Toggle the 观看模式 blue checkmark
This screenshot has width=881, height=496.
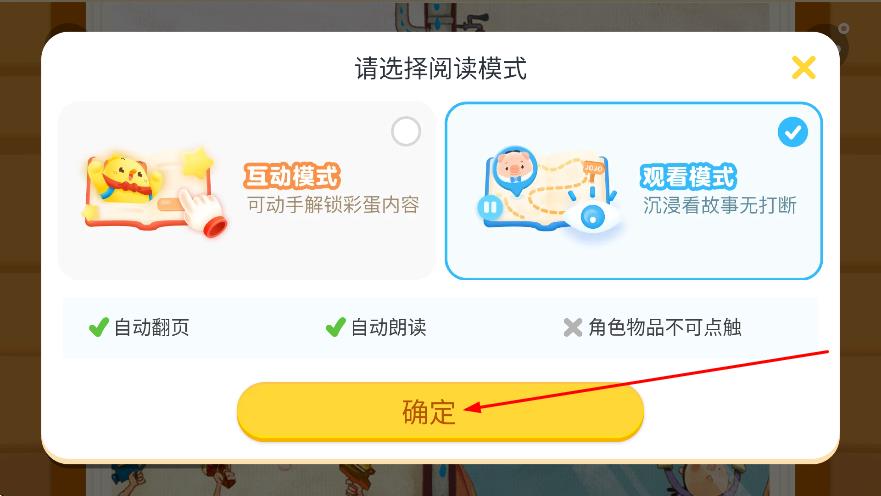pyautogui.click(x=793, y=133)
